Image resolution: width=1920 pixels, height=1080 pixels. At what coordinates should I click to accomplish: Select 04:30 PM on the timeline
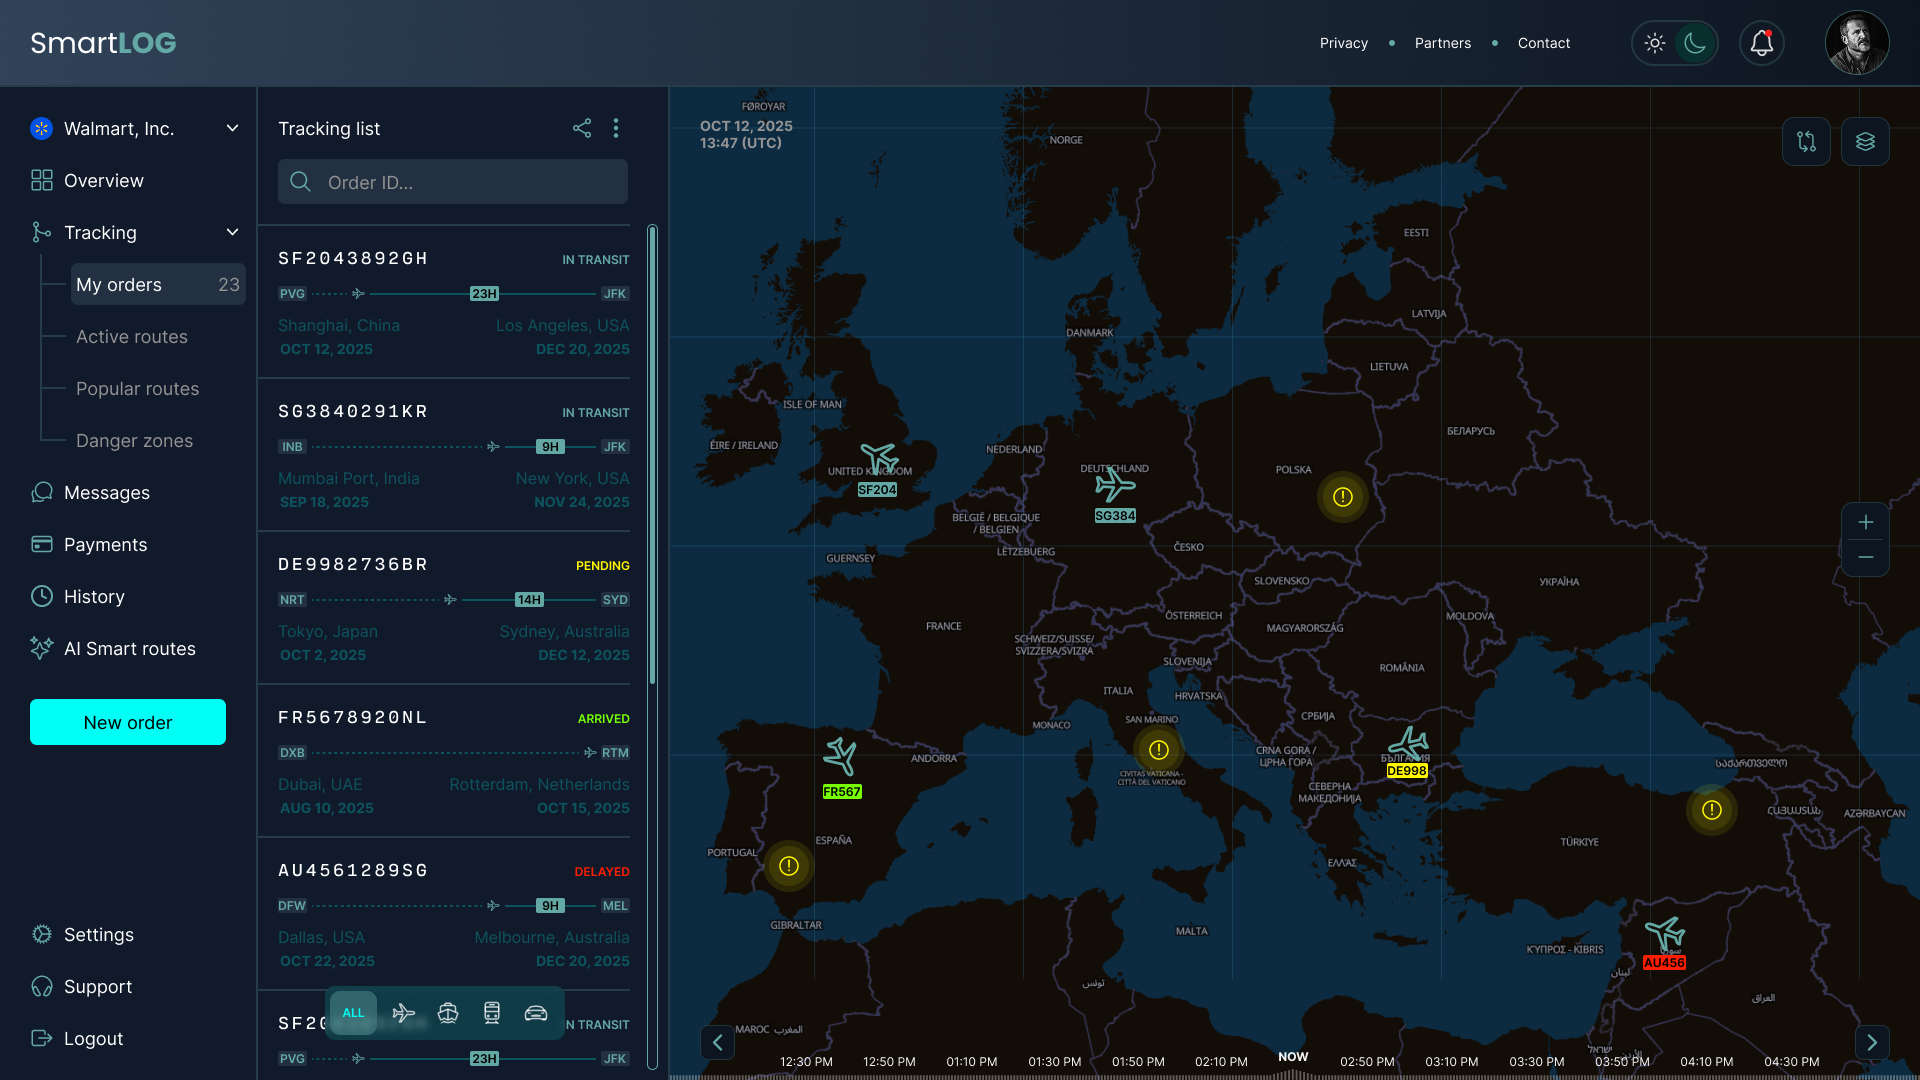click(1791, 1061)
